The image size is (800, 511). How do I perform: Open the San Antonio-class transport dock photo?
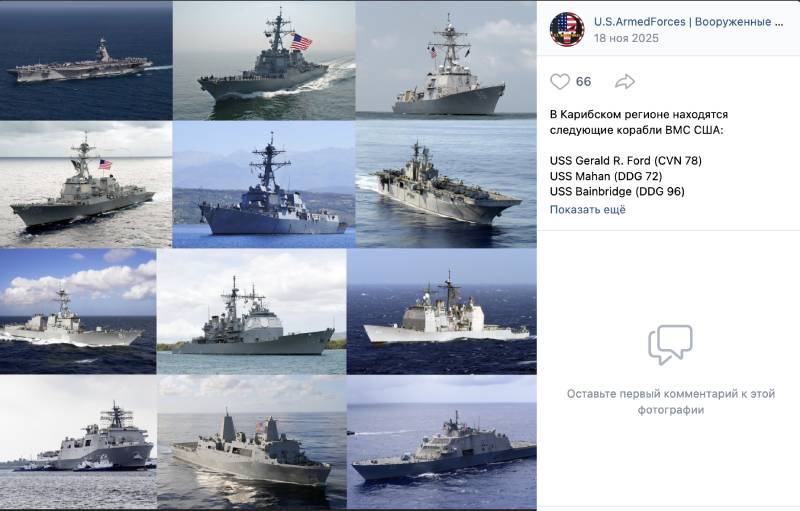pyautogui.click(x=252, y=442)
